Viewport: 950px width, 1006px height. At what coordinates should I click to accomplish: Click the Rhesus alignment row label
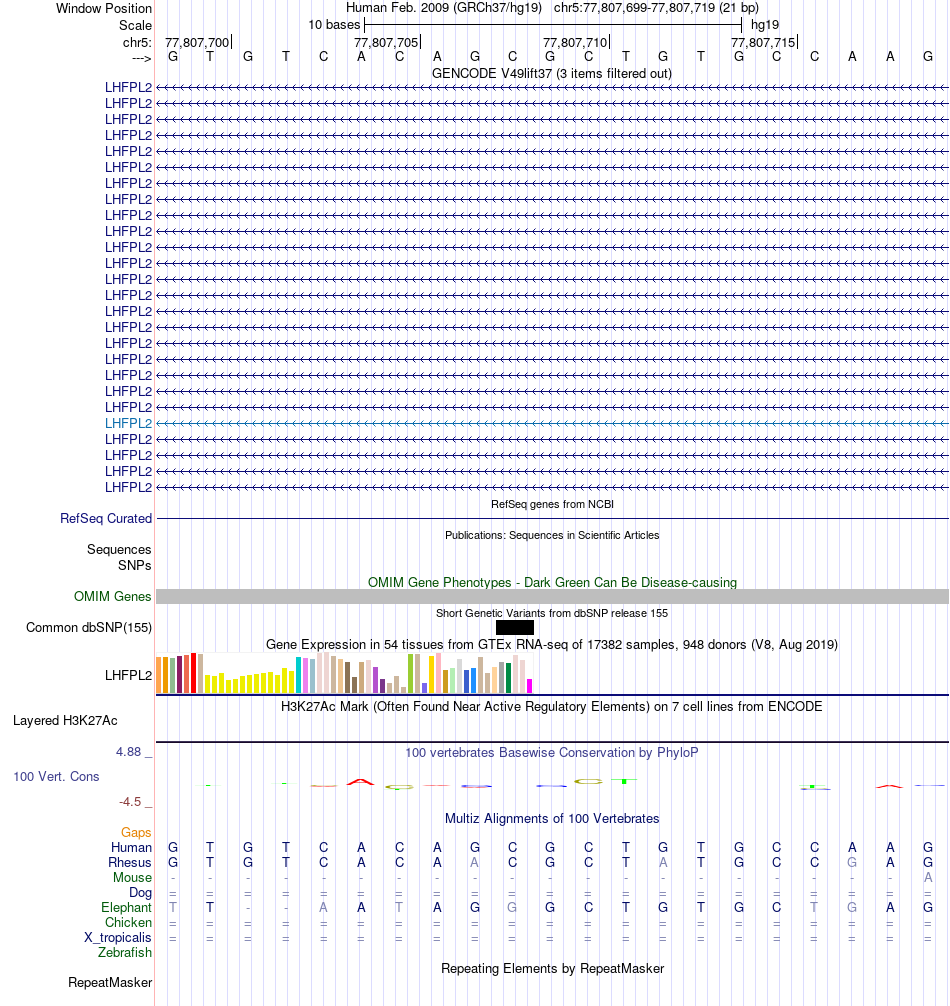point(130,863)
